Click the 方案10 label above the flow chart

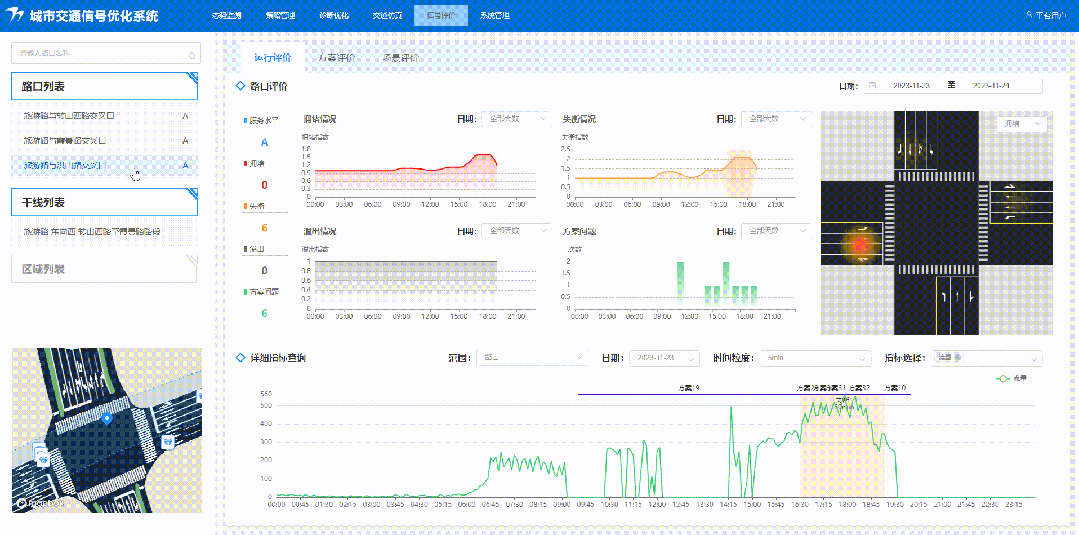click(x=895, y=388)
